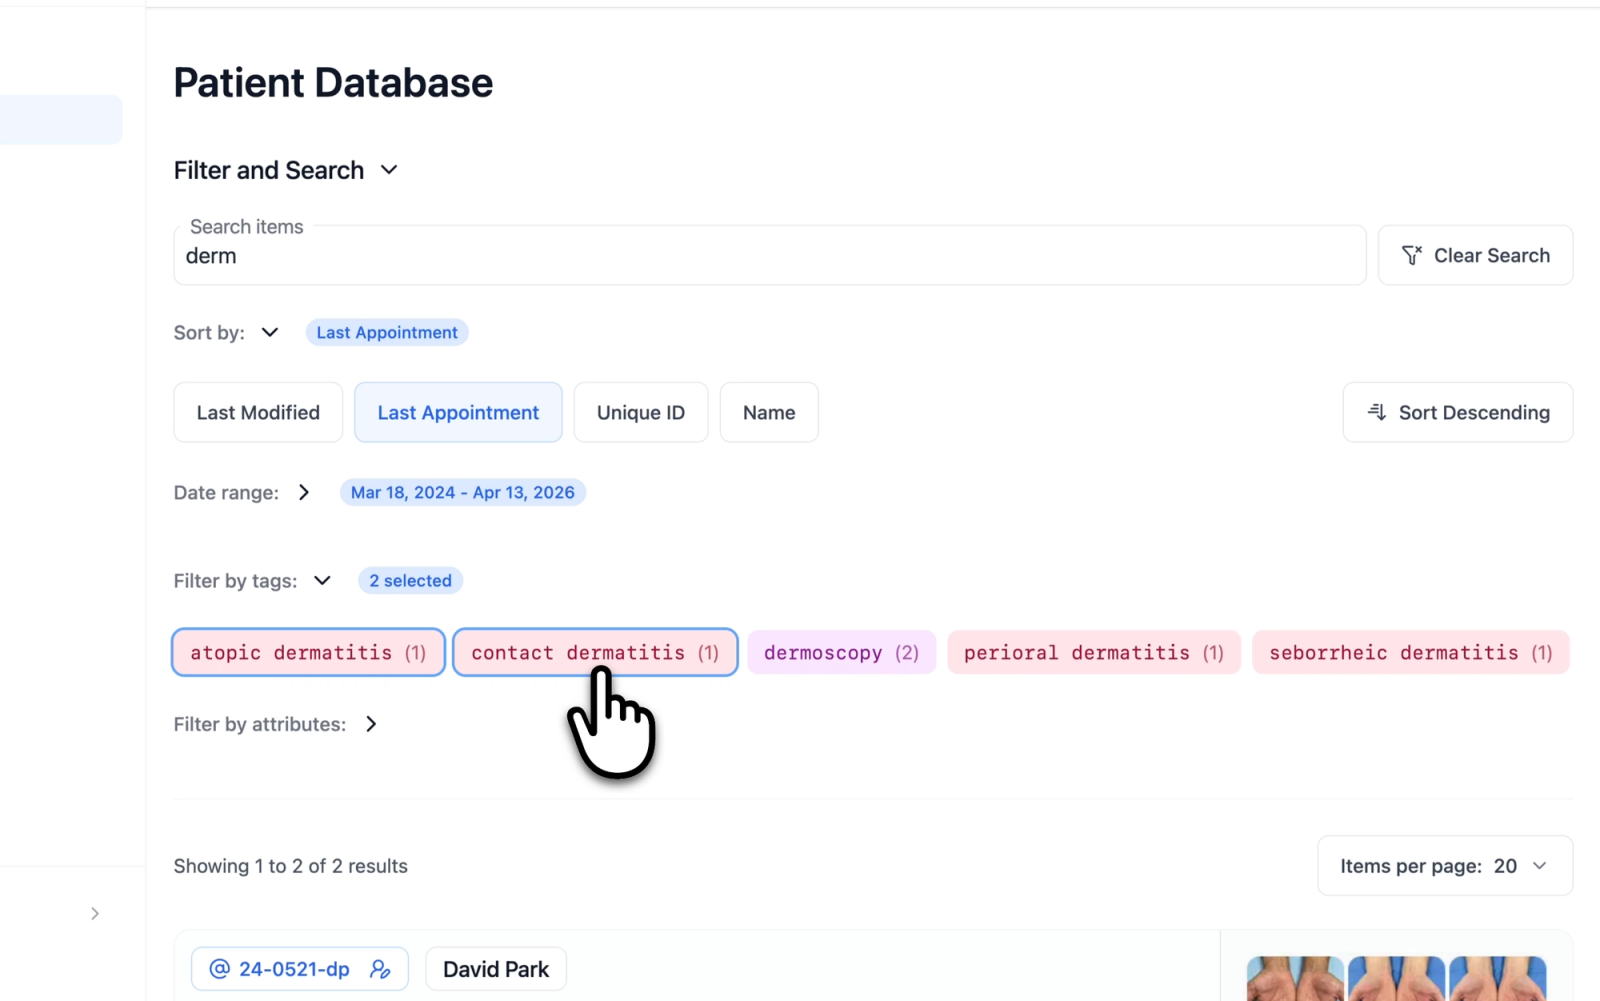
Task: Select Name sort option
Action: tap(769, 412)
